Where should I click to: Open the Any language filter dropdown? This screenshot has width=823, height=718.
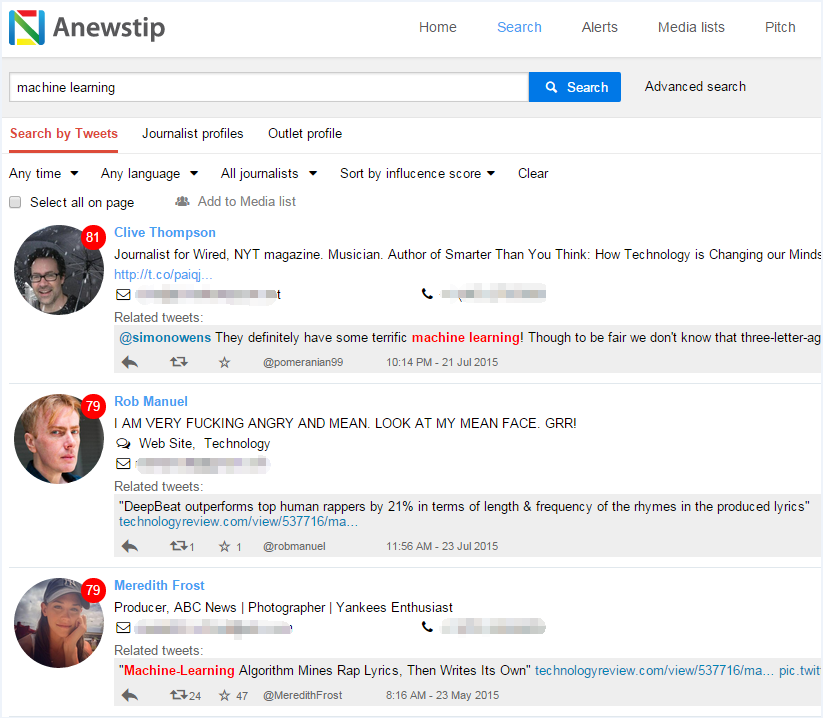(150, 174)
